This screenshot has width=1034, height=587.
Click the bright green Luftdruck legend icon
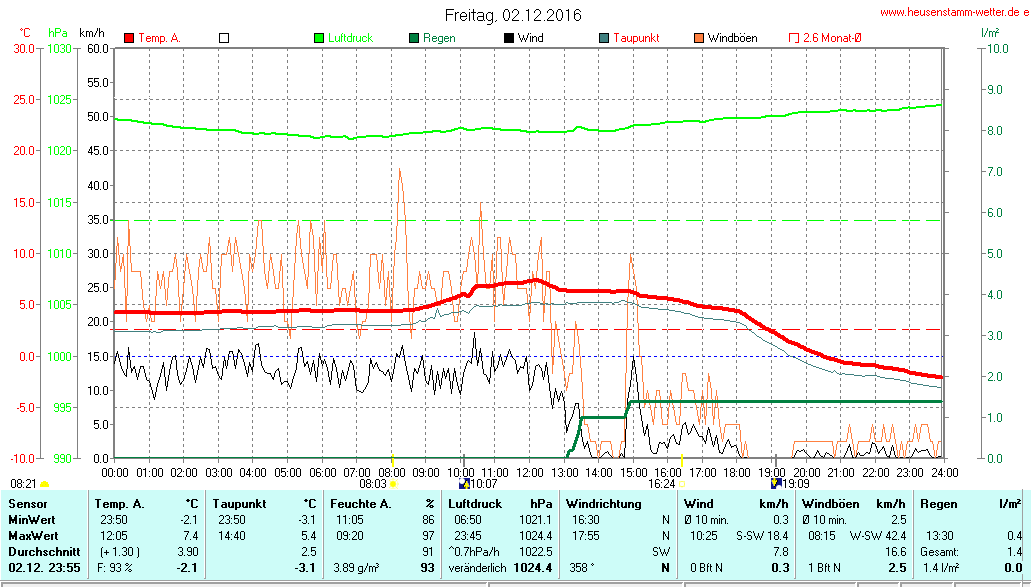(320, 38)
